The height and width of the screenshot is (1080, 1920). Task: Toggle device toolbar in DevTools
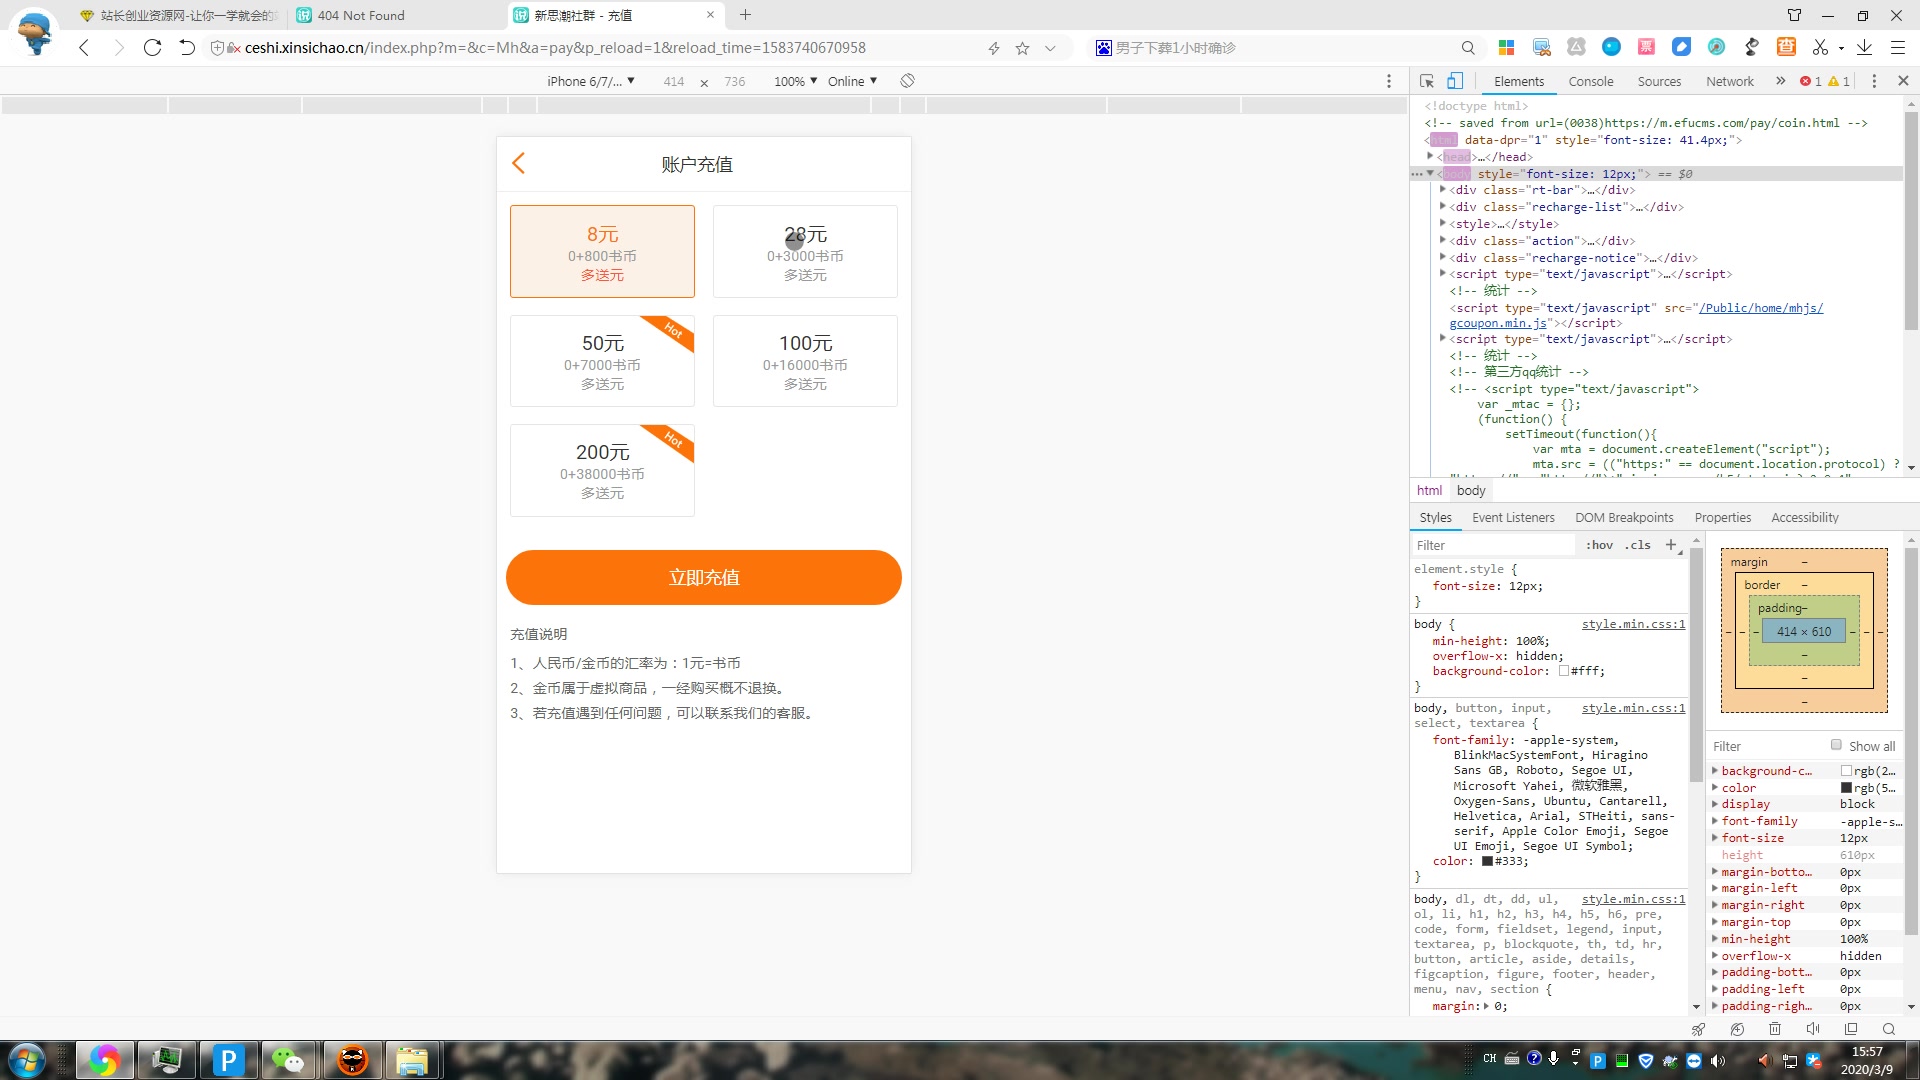click(1455, 81)
